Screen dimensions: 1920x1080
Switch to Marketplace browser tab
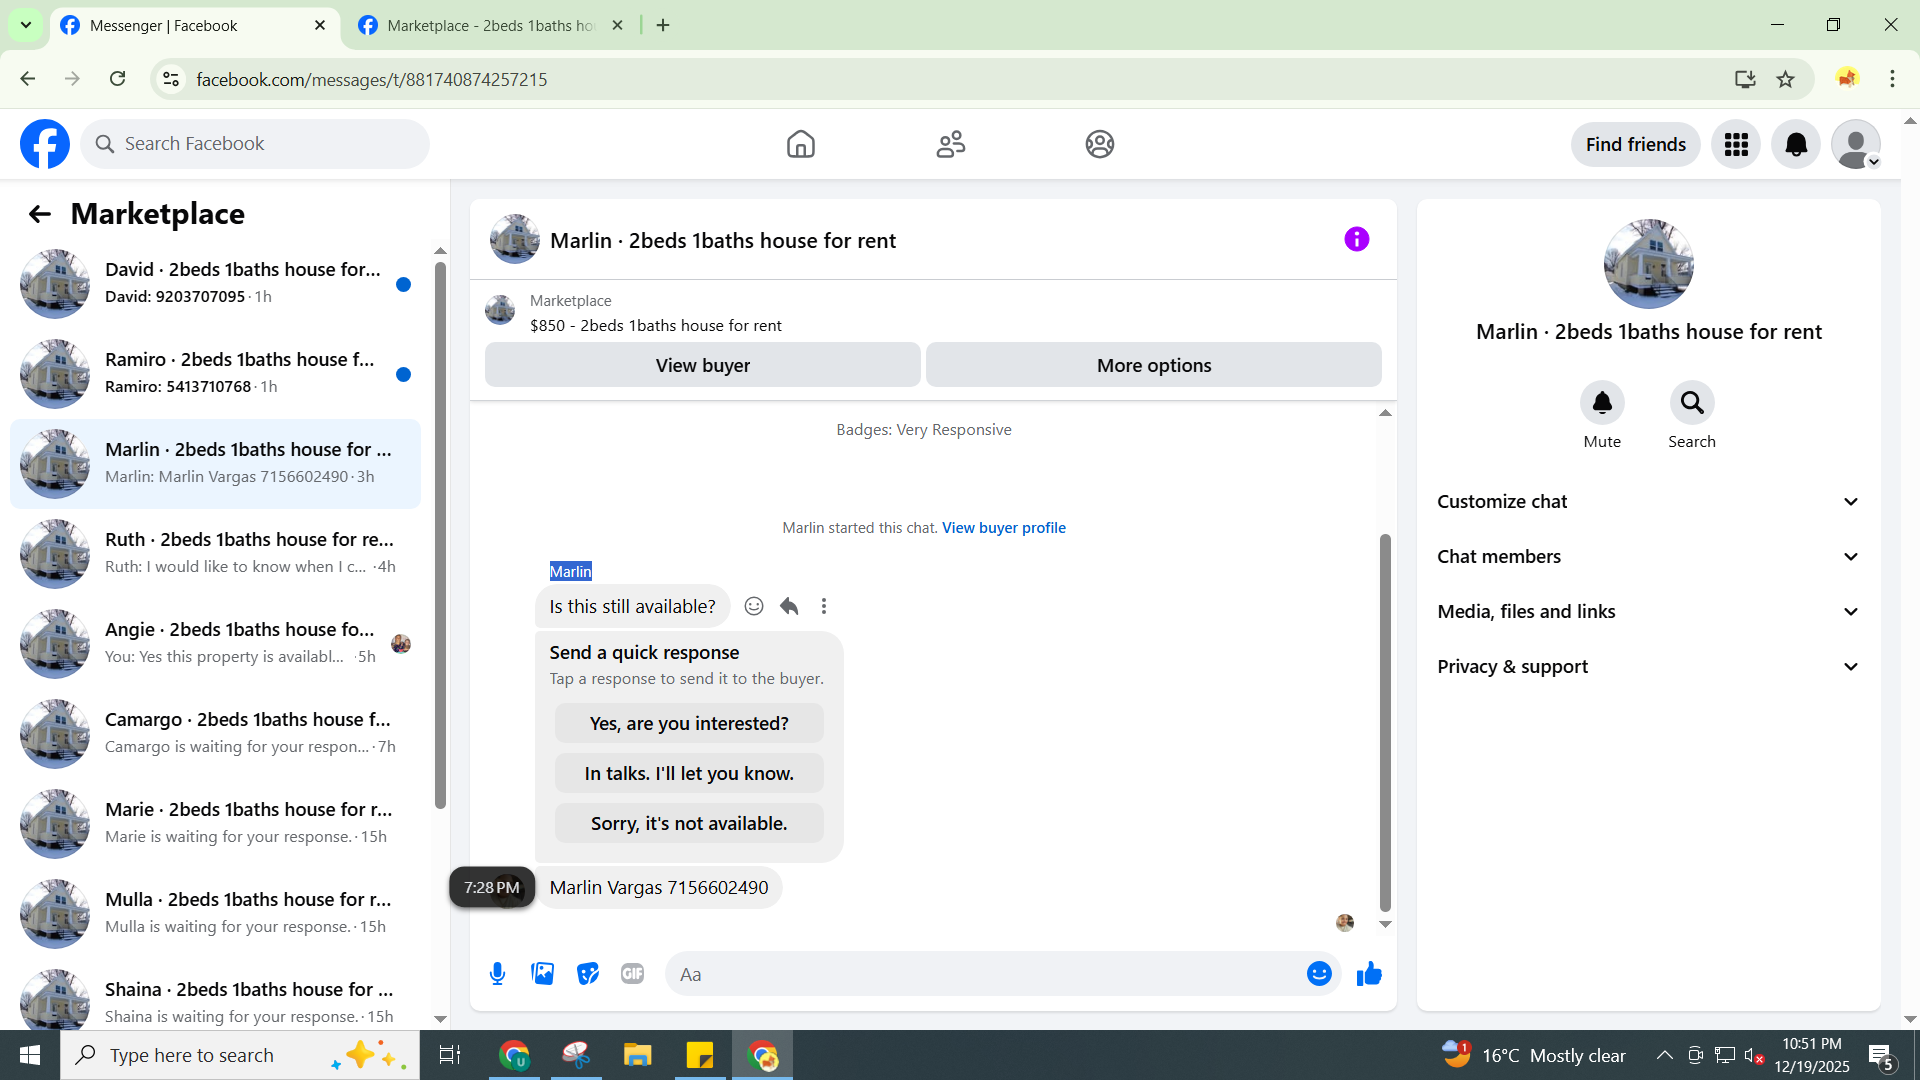[x=490, y=25]
